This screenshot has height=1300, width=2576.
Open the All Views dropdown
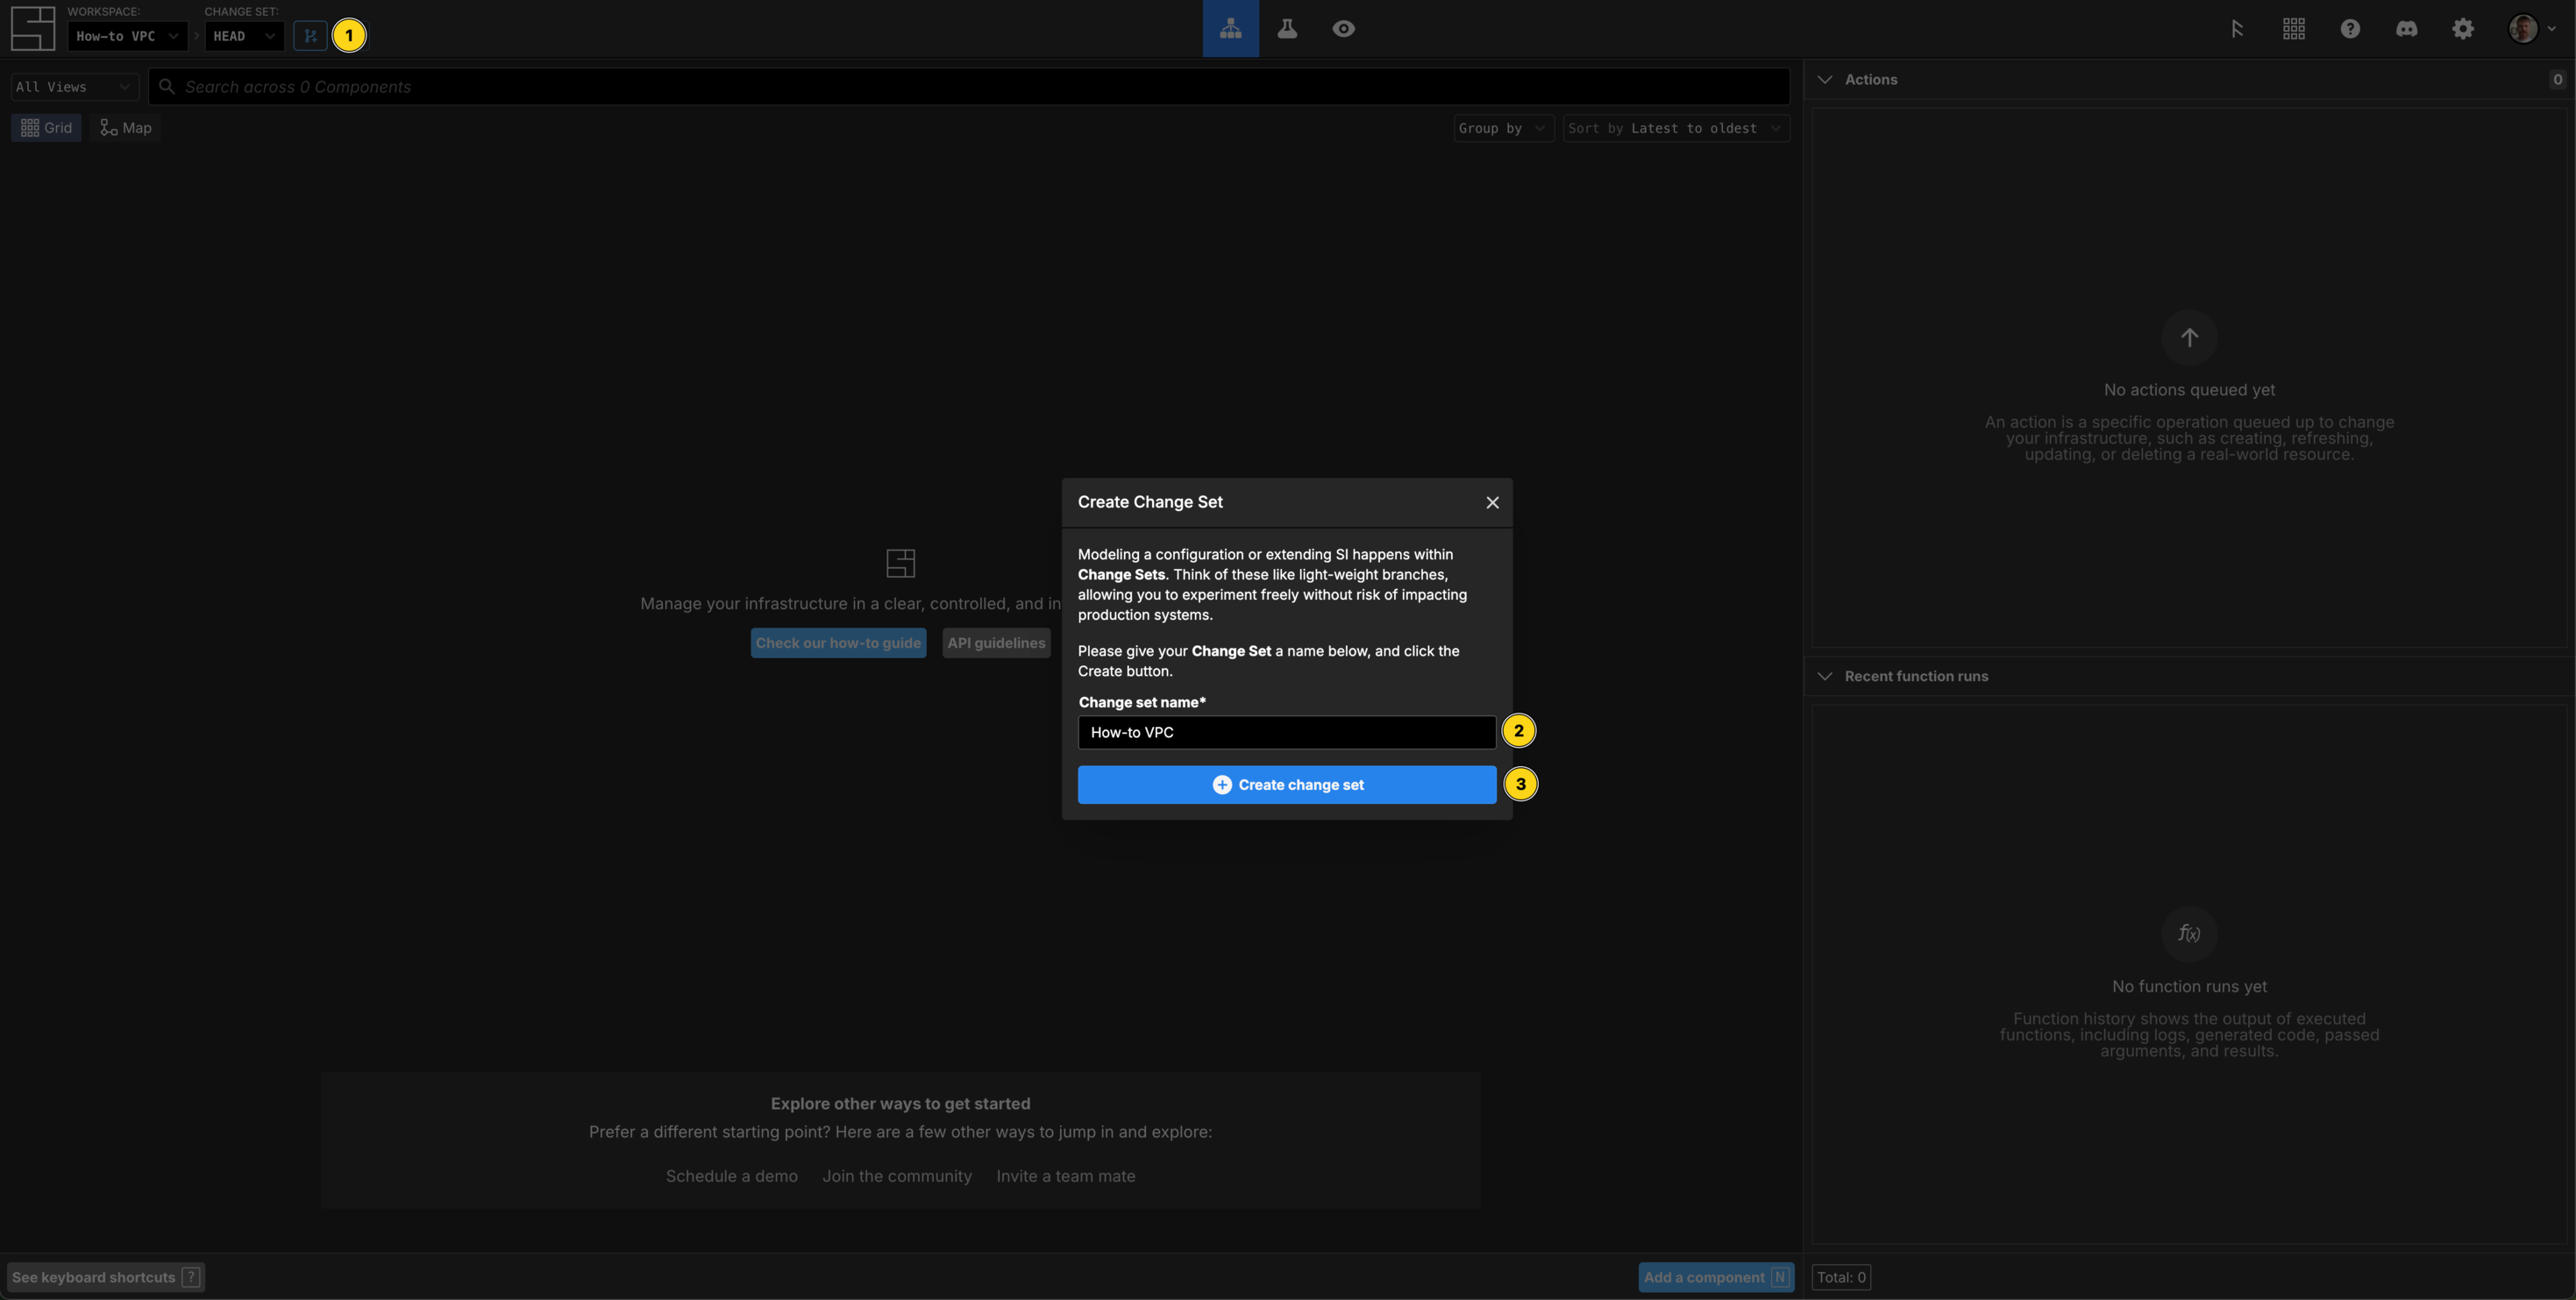74,87
